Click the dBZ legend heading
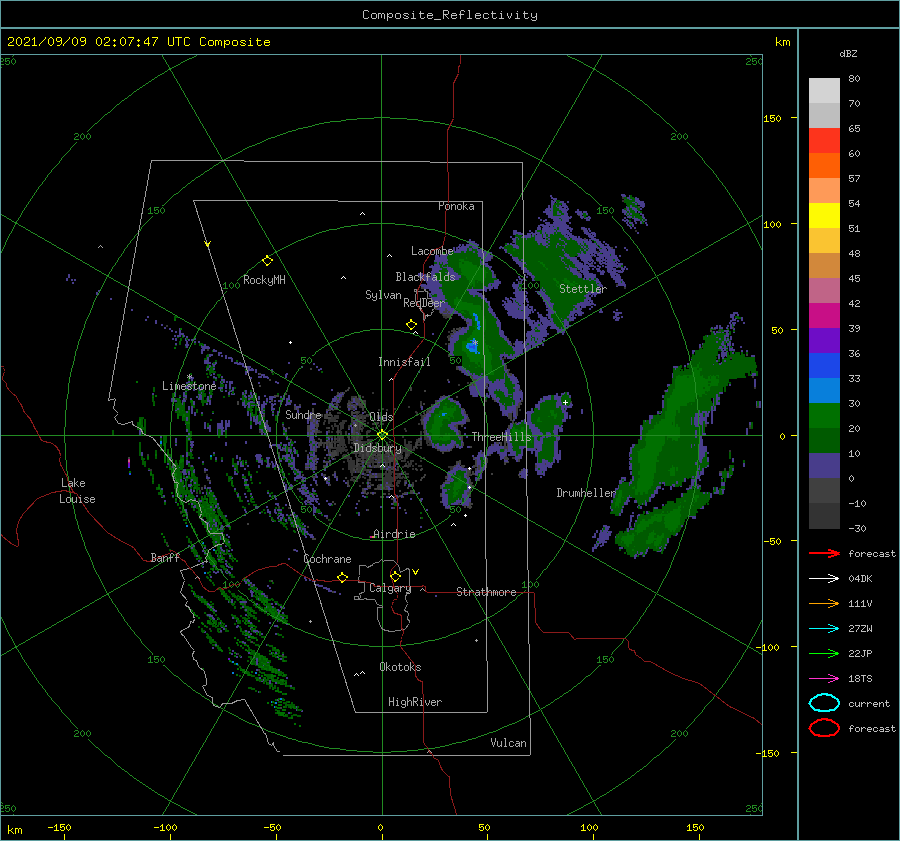 click(x=848, y=54)
